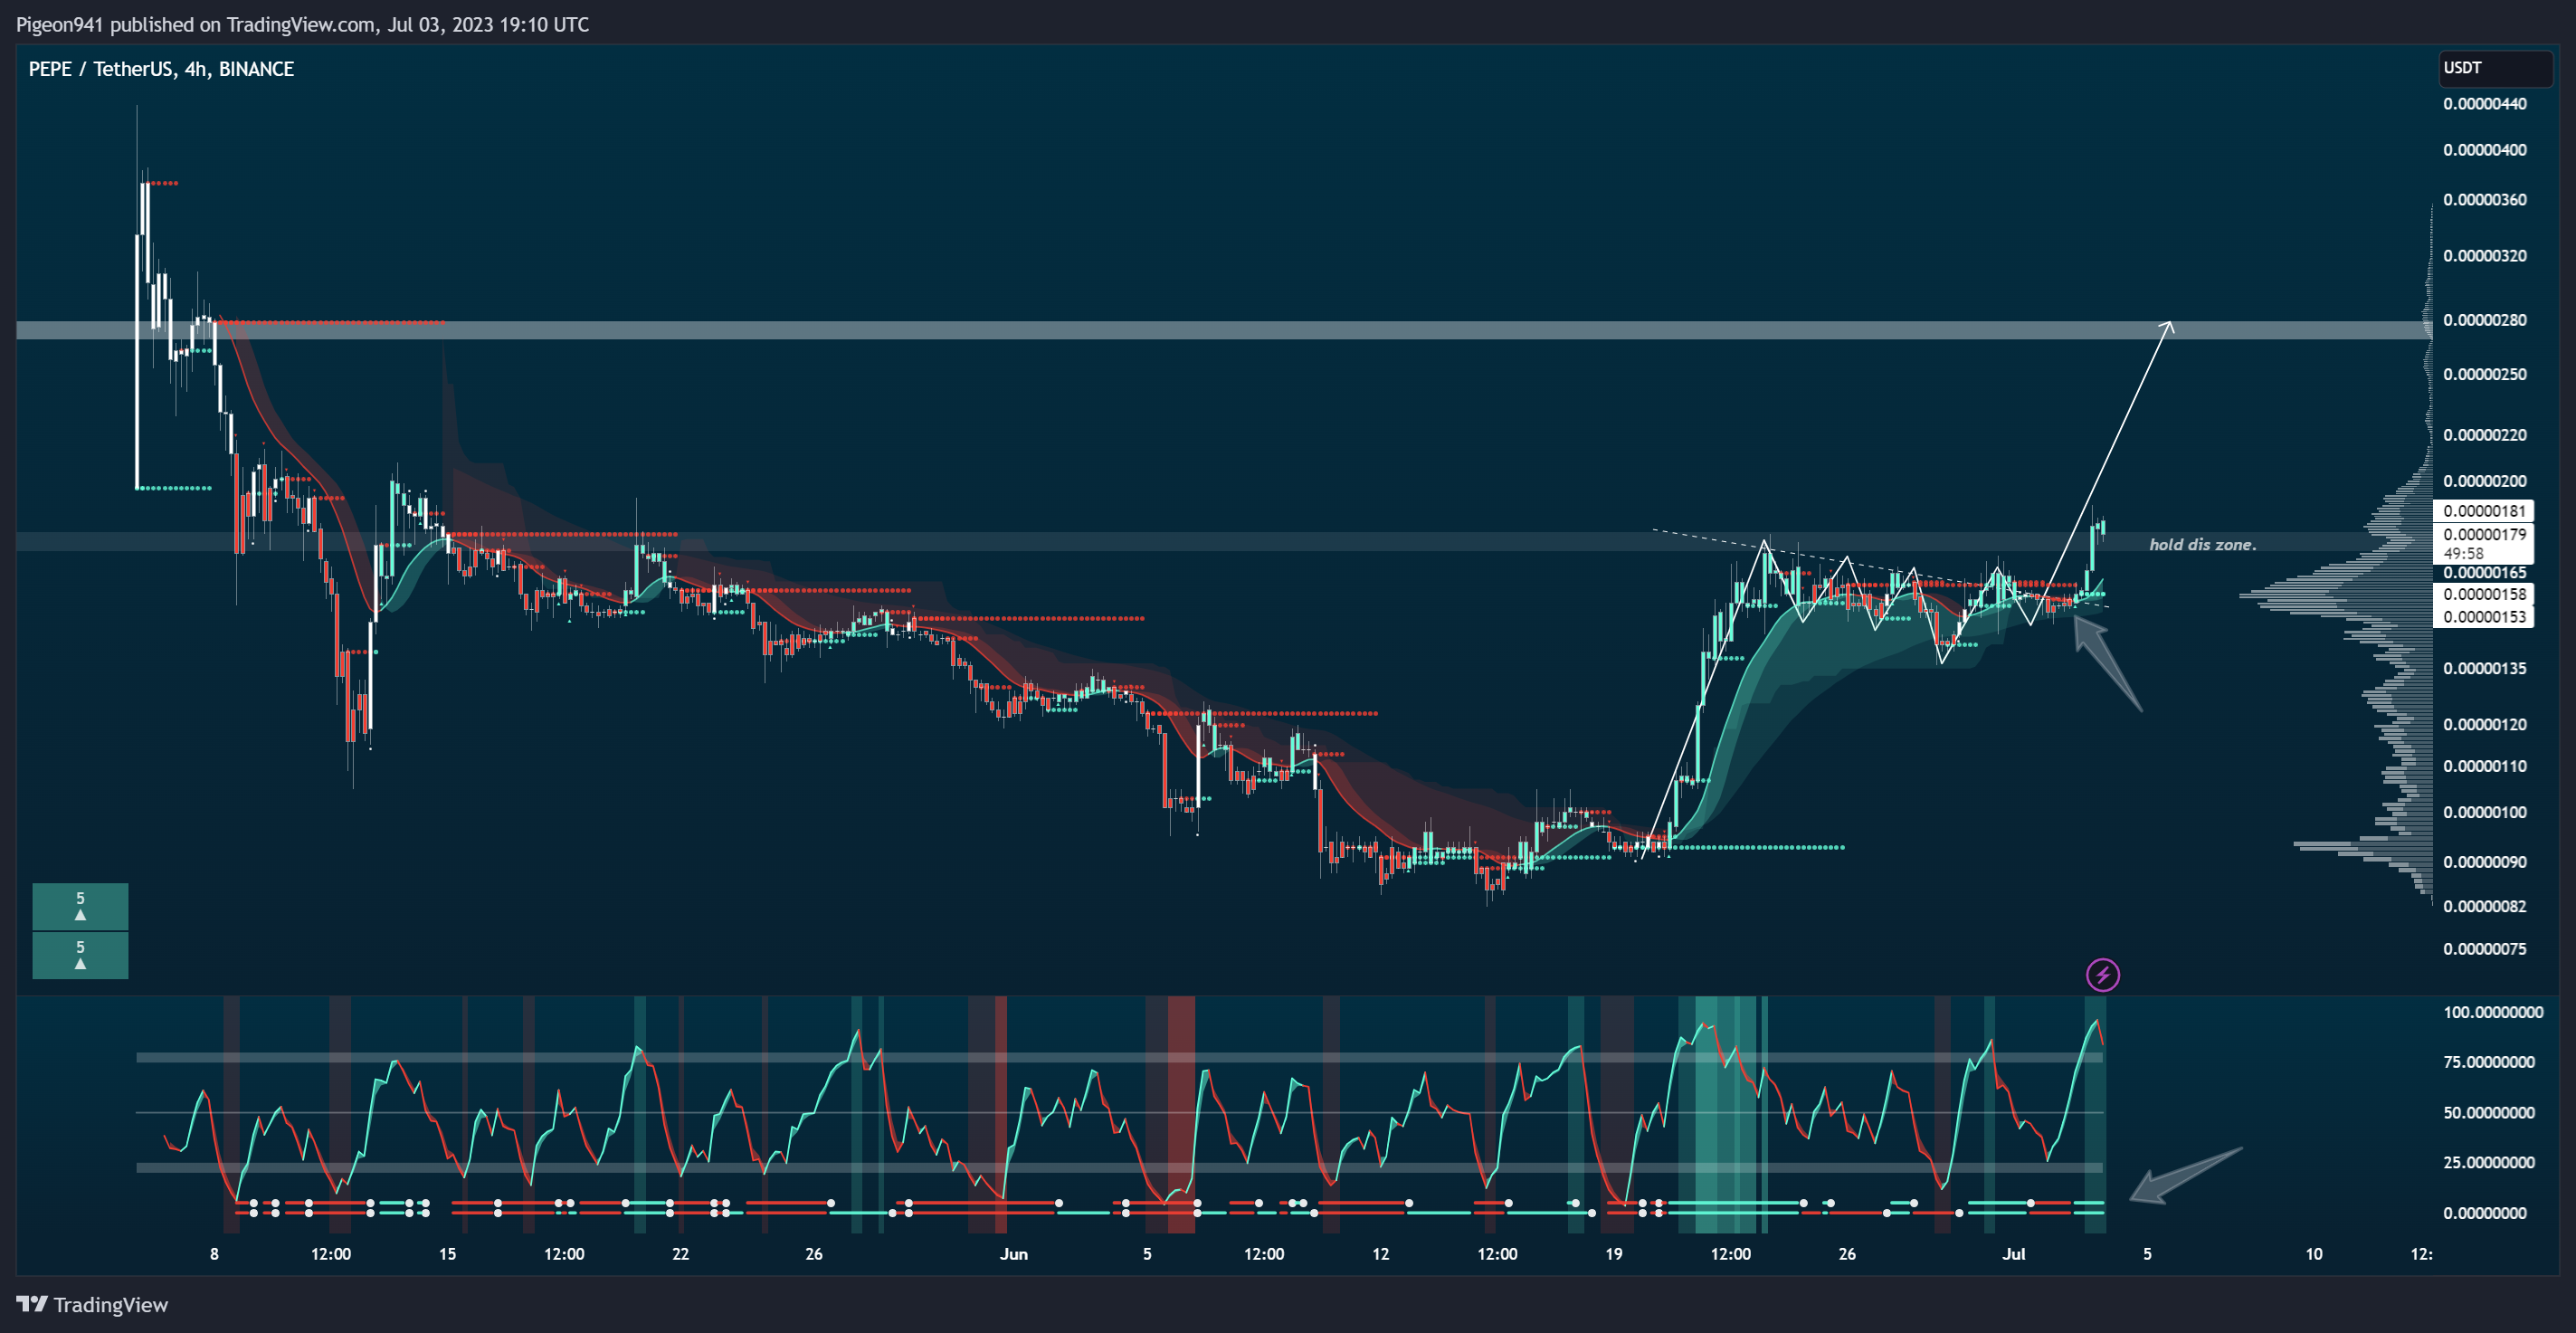Click the 75.00000000 oscillator scale value
2576x1333 pixels.
tap(2489, 1062)
